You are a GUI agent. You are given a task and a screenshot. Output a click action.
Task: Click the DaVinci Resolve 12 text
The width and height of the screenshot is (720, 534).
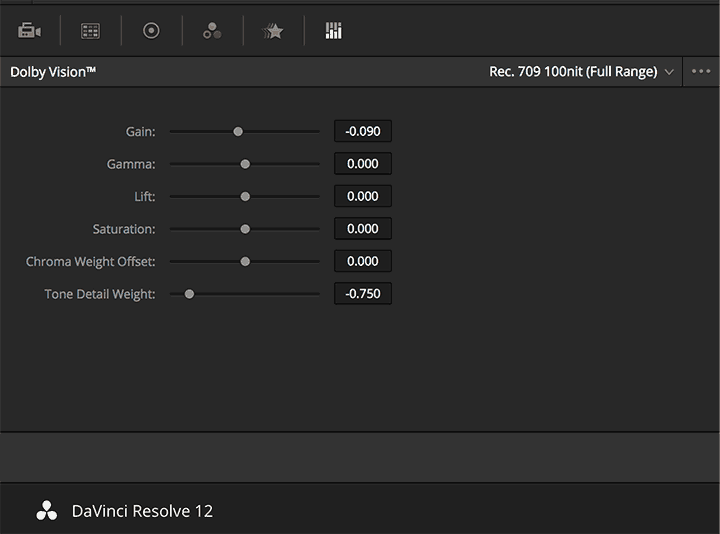tap(142, 511)
